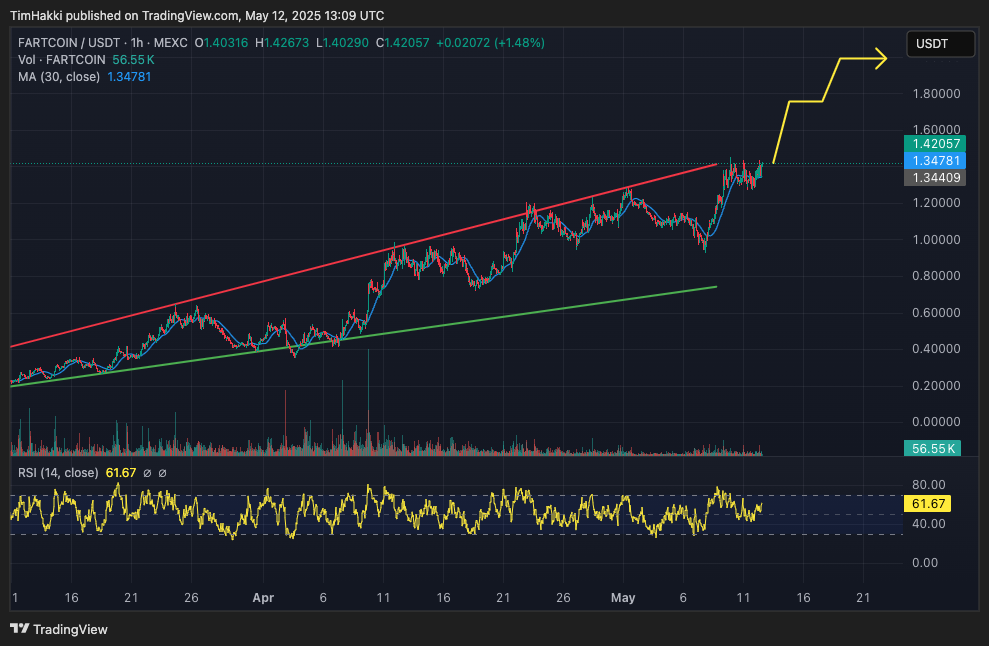This screenshot has height=646, width=989.
Task: Open the MA (30, close) indicator legend
Action: [x=59, y=77]
